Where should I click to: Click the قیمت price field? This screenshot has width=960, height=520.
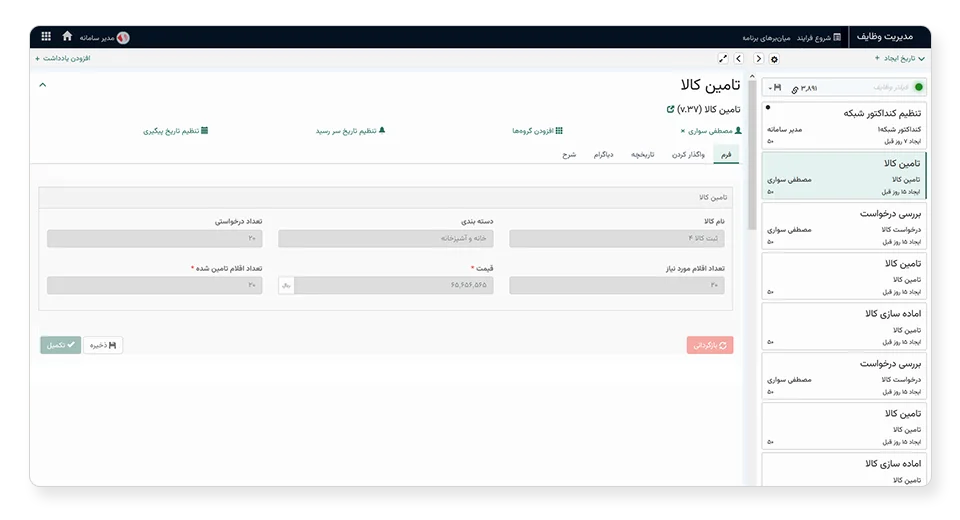(x=393, y=285)
